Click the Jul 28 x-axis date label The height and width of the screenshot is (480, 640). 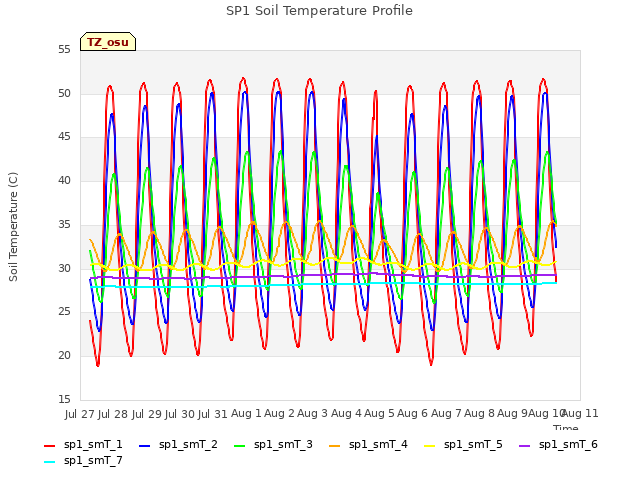(x=113, y=414)
